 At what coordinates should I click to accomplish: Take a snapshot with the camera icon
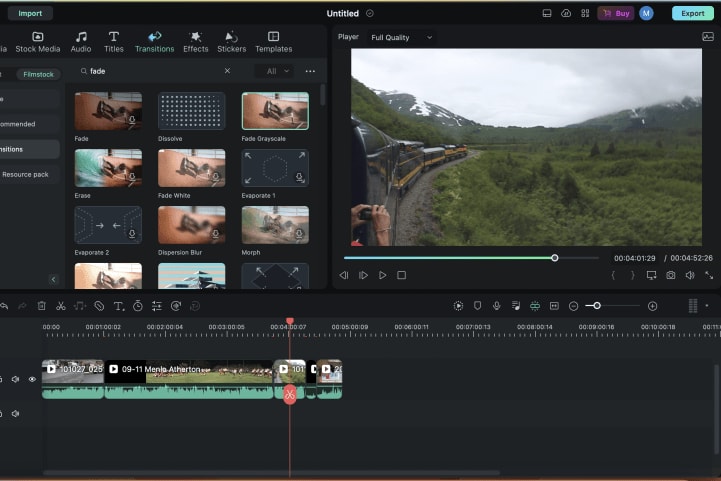coord(671,275)
